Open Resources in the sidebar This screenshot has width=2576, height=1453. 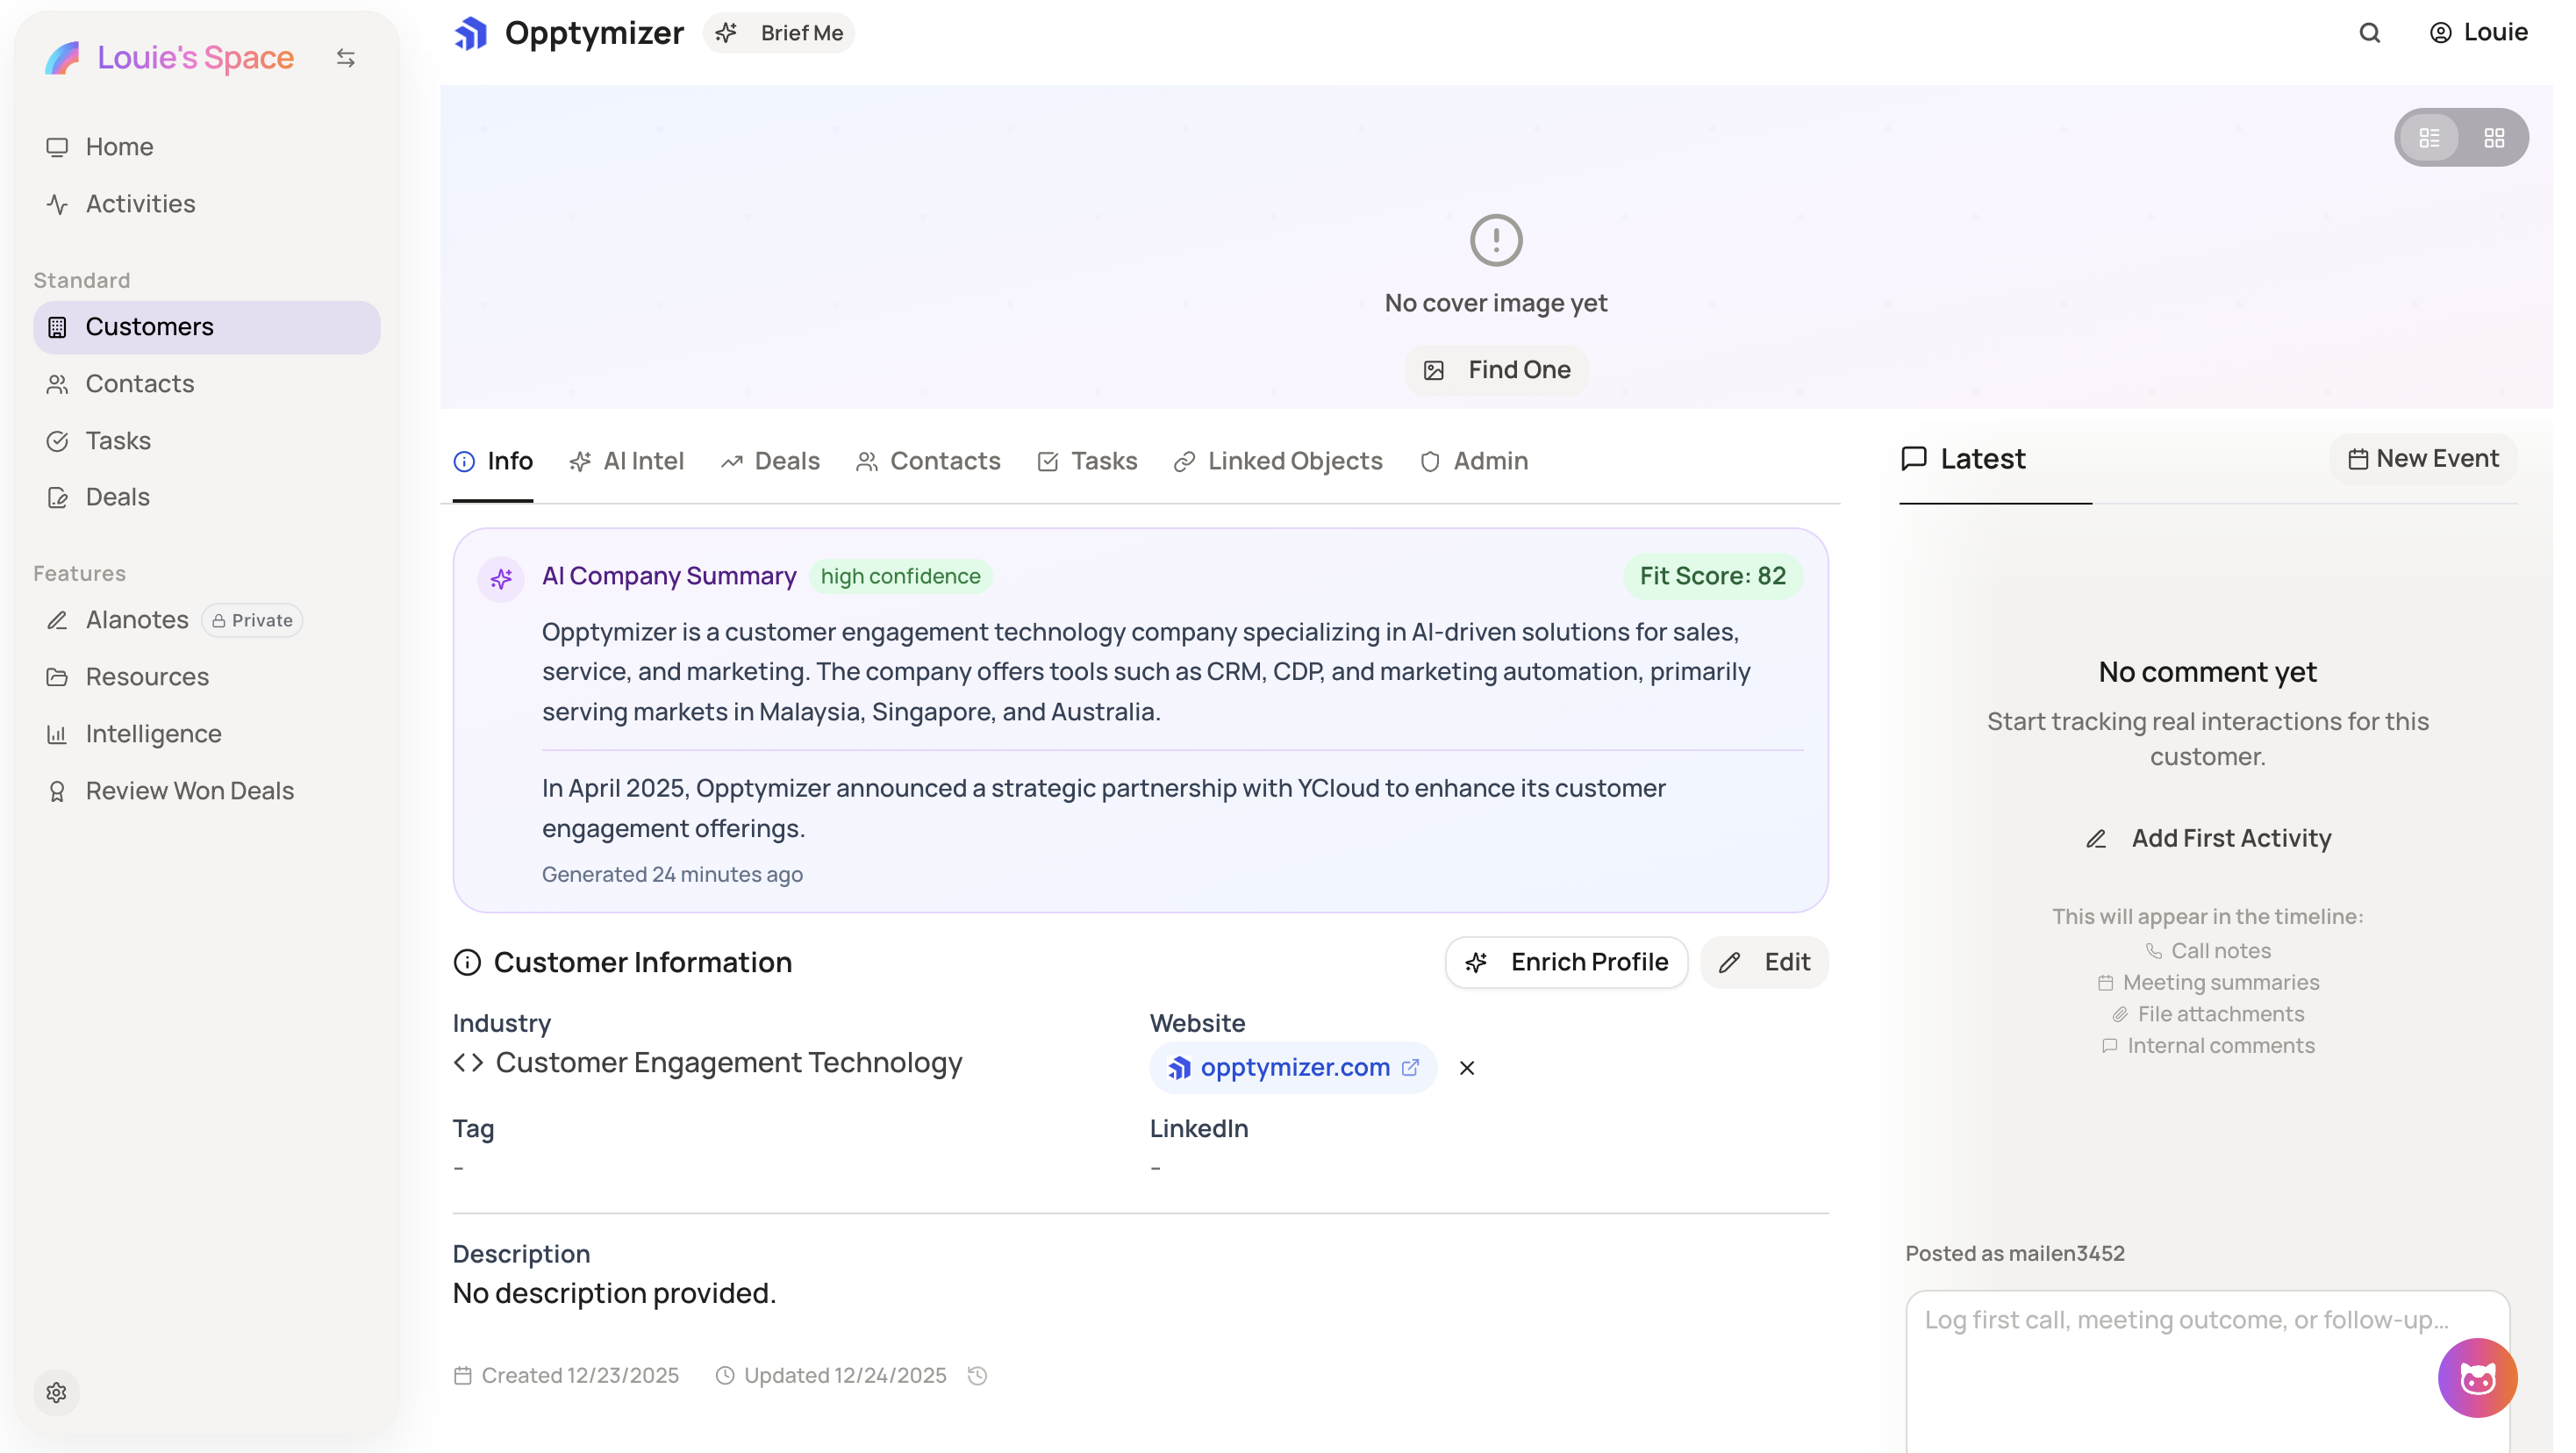point(207,677)
